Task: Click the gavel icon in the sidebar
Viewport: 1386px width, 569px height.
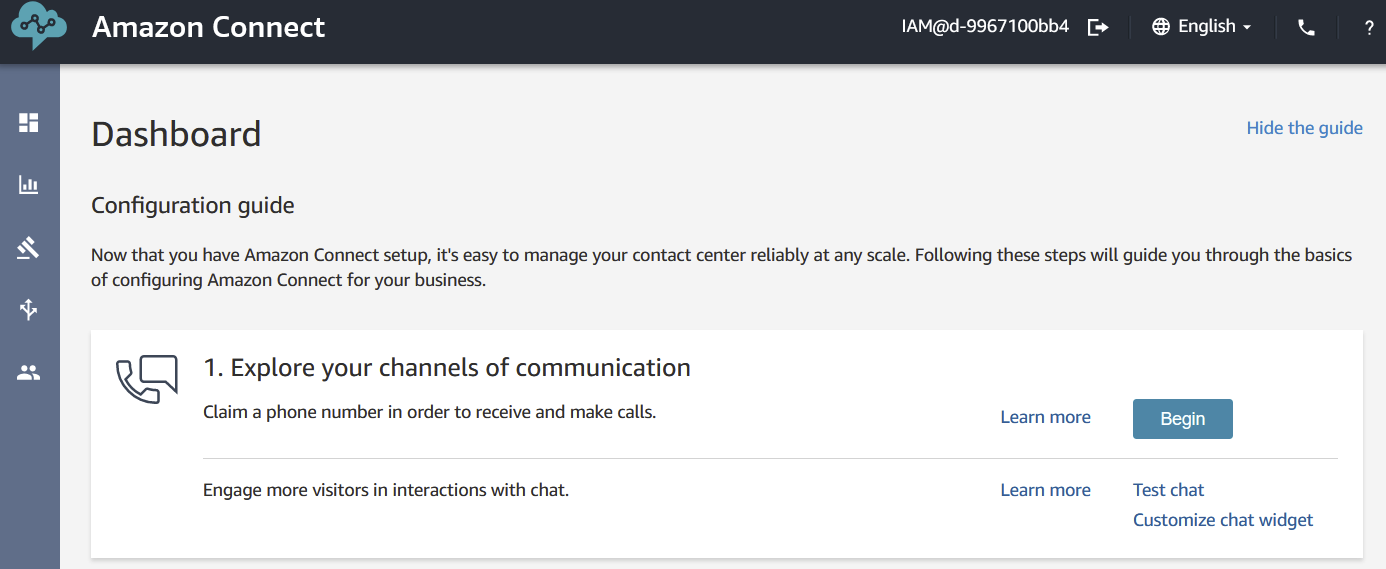Action: [29, 248]
